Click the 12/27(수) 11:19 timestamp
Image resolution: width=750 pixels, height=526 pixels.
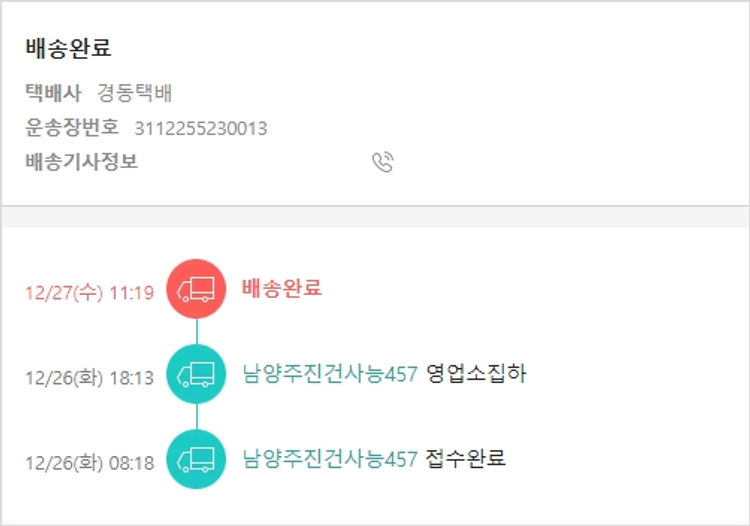pyautogui.click(x=89, y=293)
